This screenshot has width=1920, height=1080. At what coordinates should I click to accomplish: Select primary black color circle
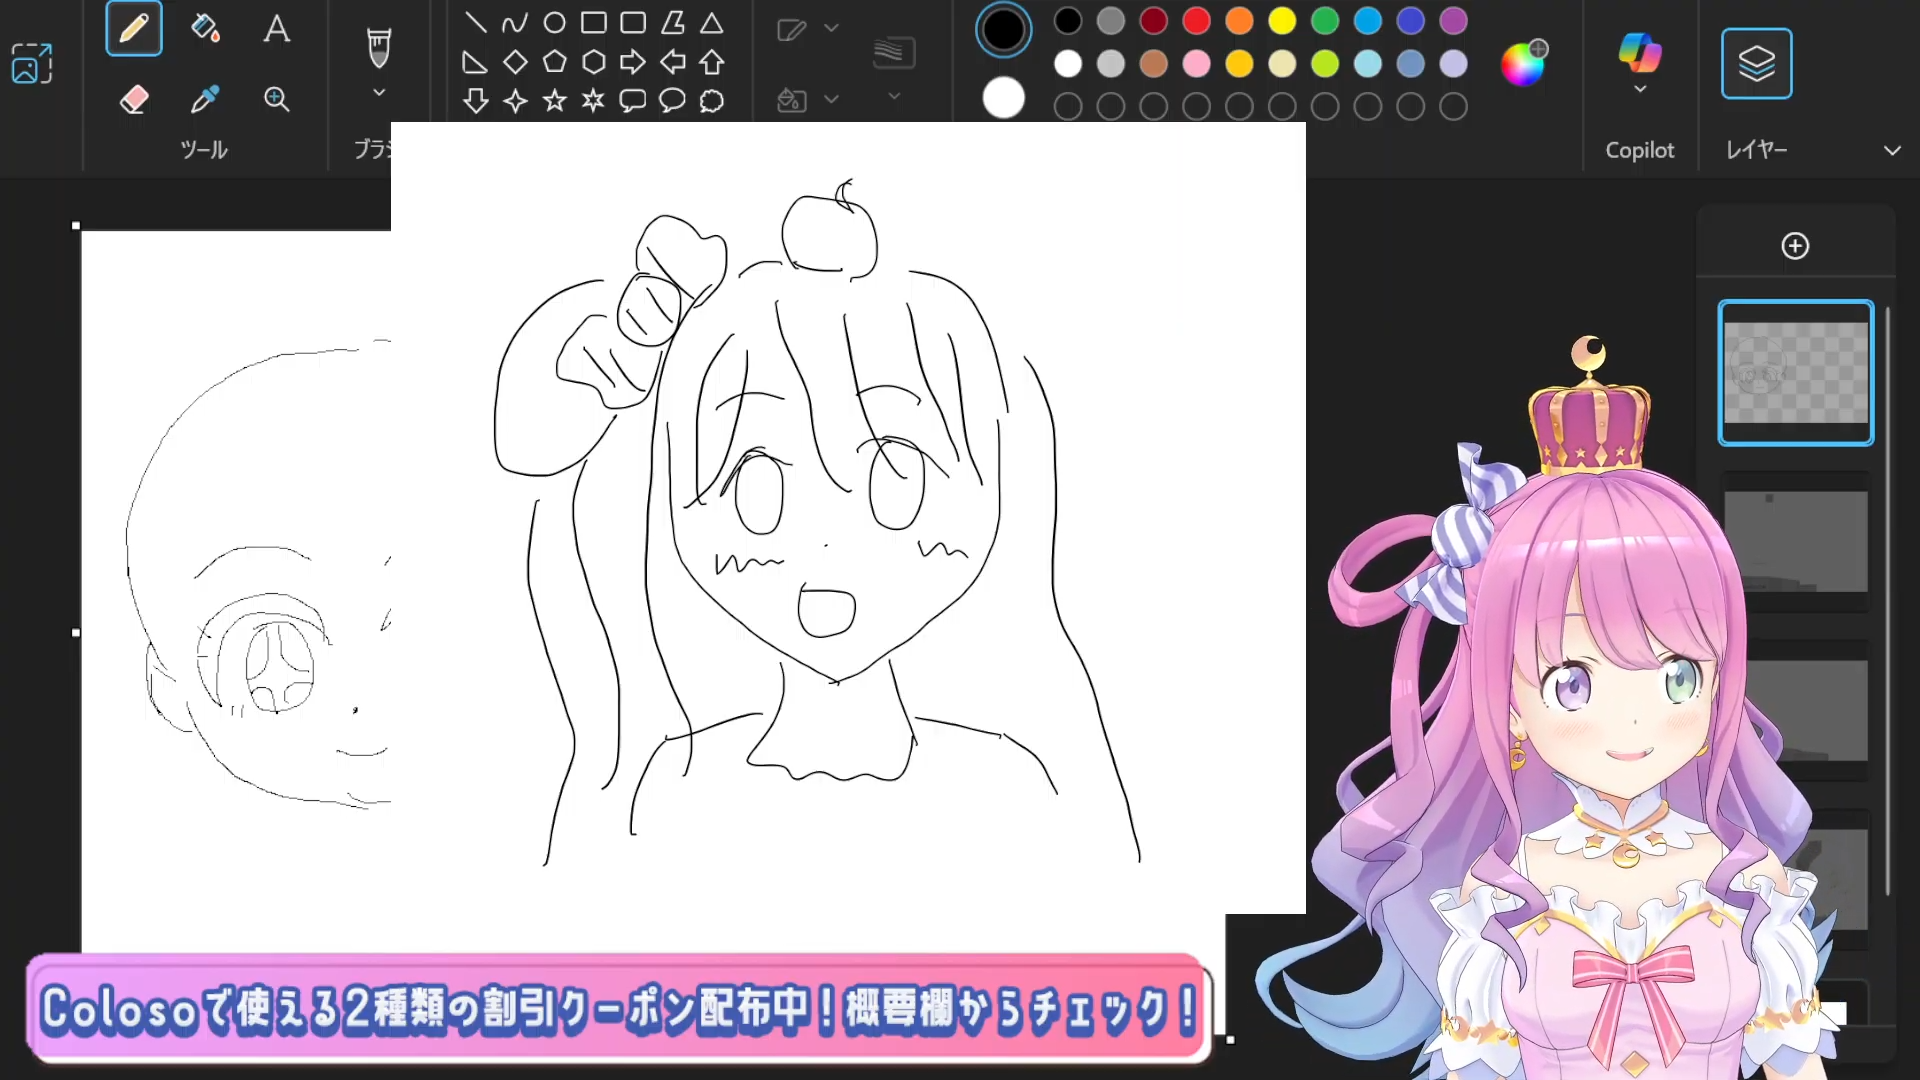(x=1003, y=30)
